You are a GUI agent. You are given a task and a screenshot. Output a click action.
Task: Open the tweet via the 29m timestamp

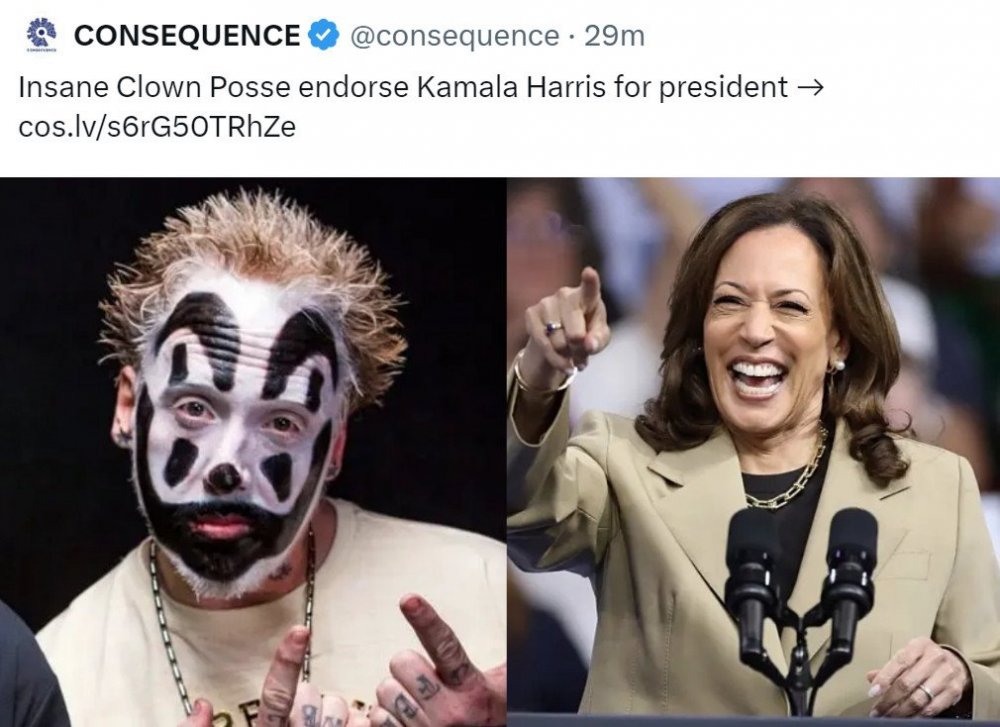[614, 36]
